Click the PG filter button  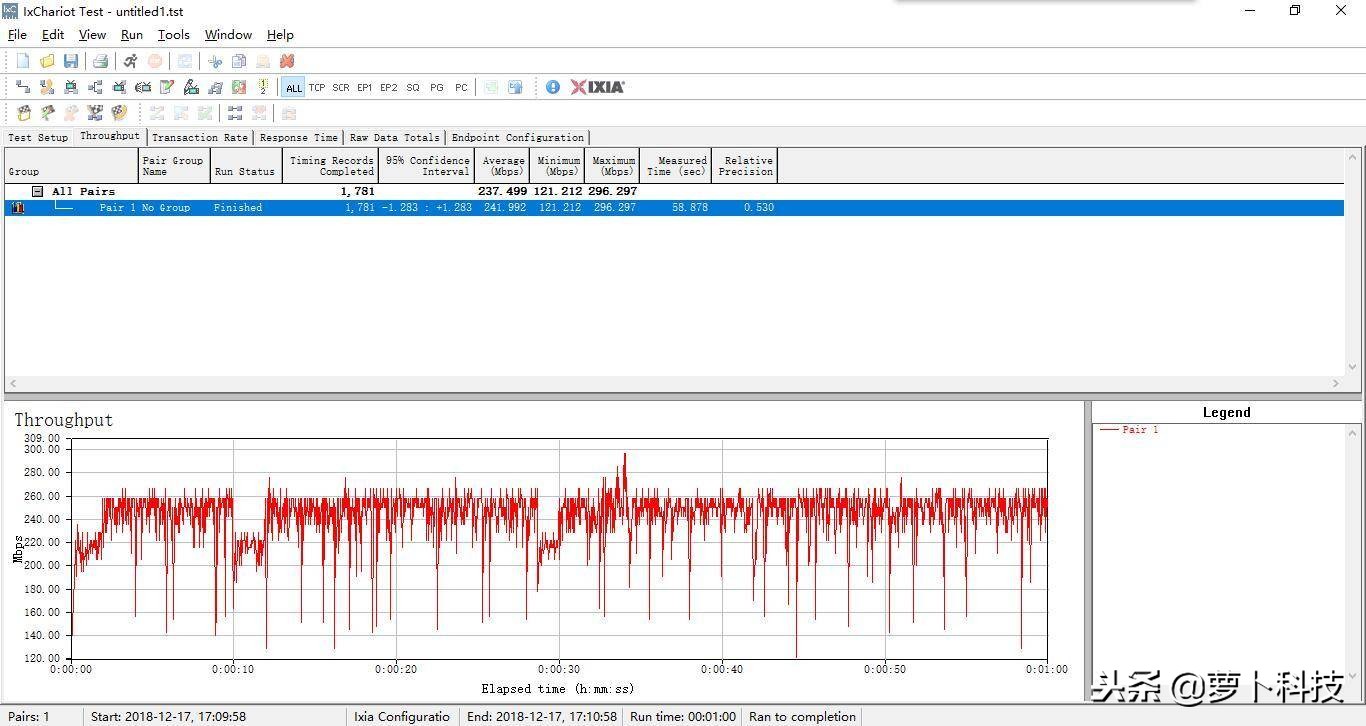pos(436,87)
